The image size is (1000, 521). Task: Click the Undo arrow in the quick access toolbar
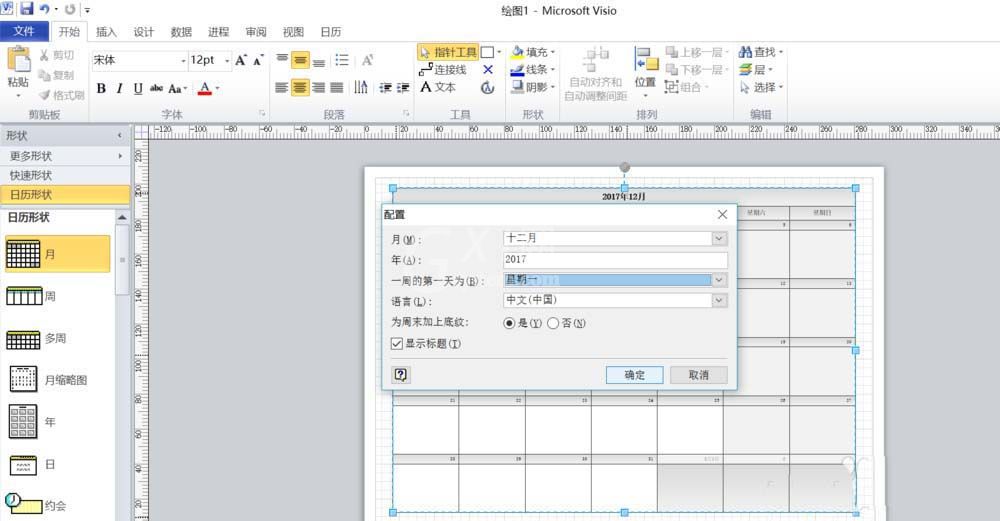click(x=44, y=9)
